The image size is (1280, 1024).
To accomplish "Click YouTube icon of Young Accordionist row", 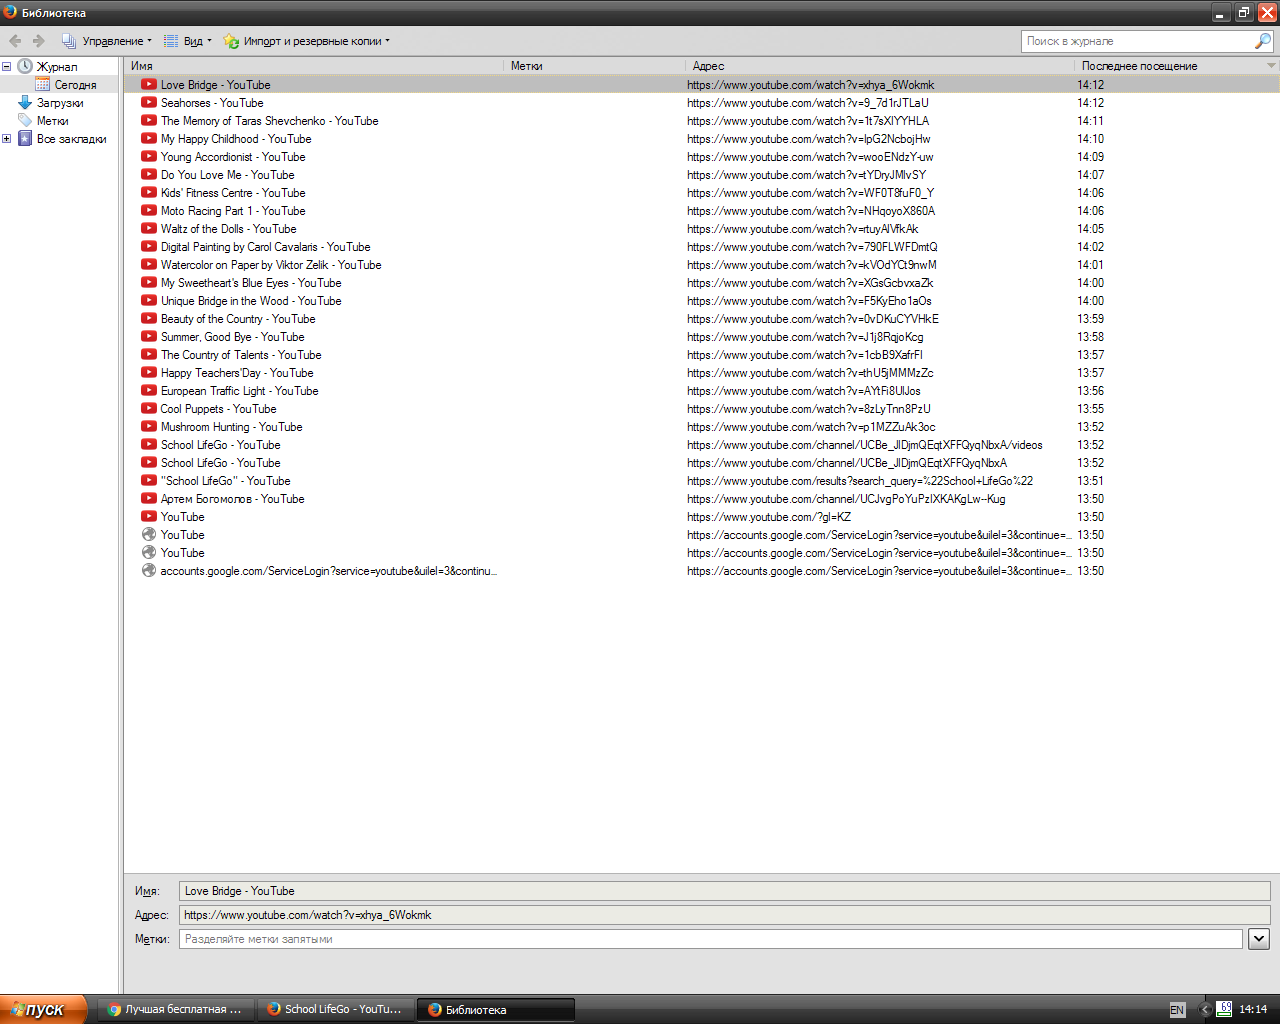I will [149, 157].
